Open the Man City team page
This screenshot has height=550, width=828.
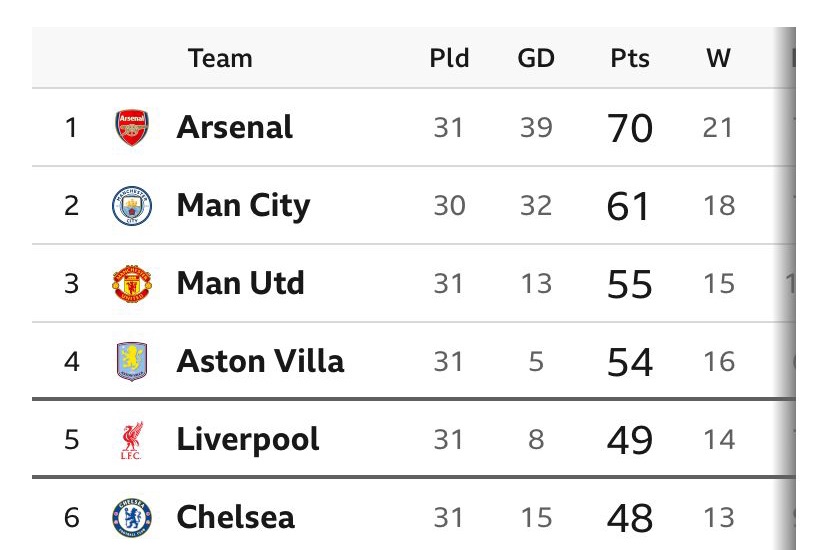coord(243,206)
